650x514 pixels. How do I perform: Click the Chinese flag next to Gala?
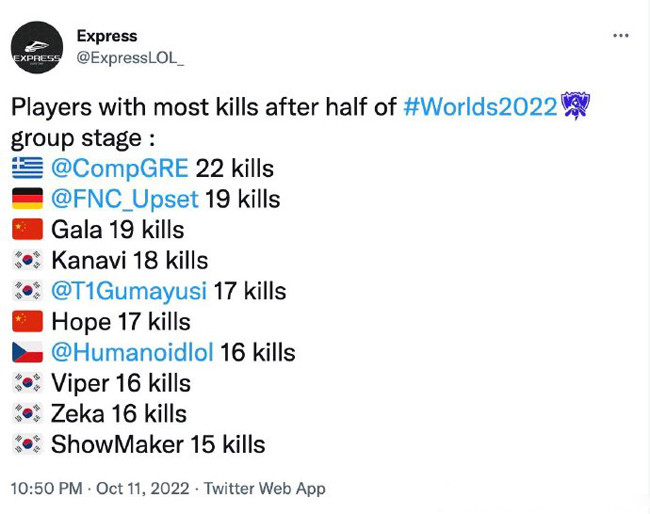coord(27,230)
